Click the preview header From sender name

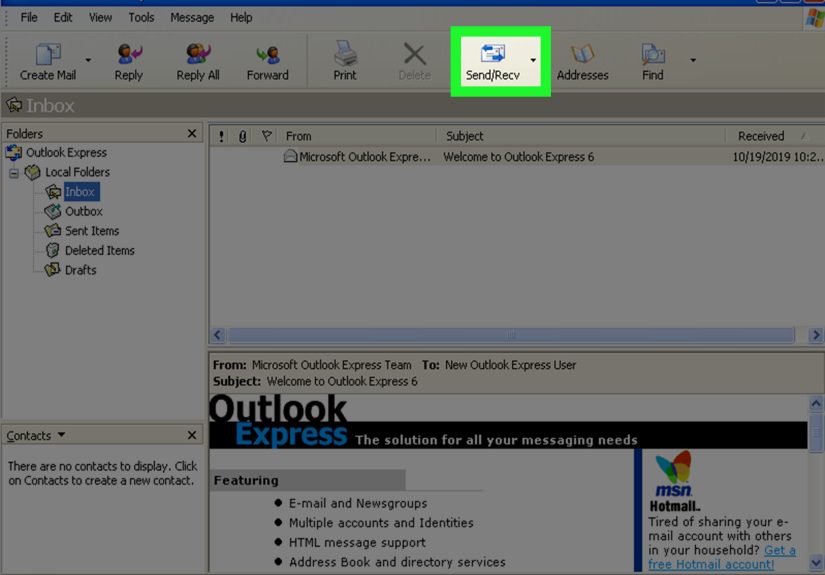331,365
